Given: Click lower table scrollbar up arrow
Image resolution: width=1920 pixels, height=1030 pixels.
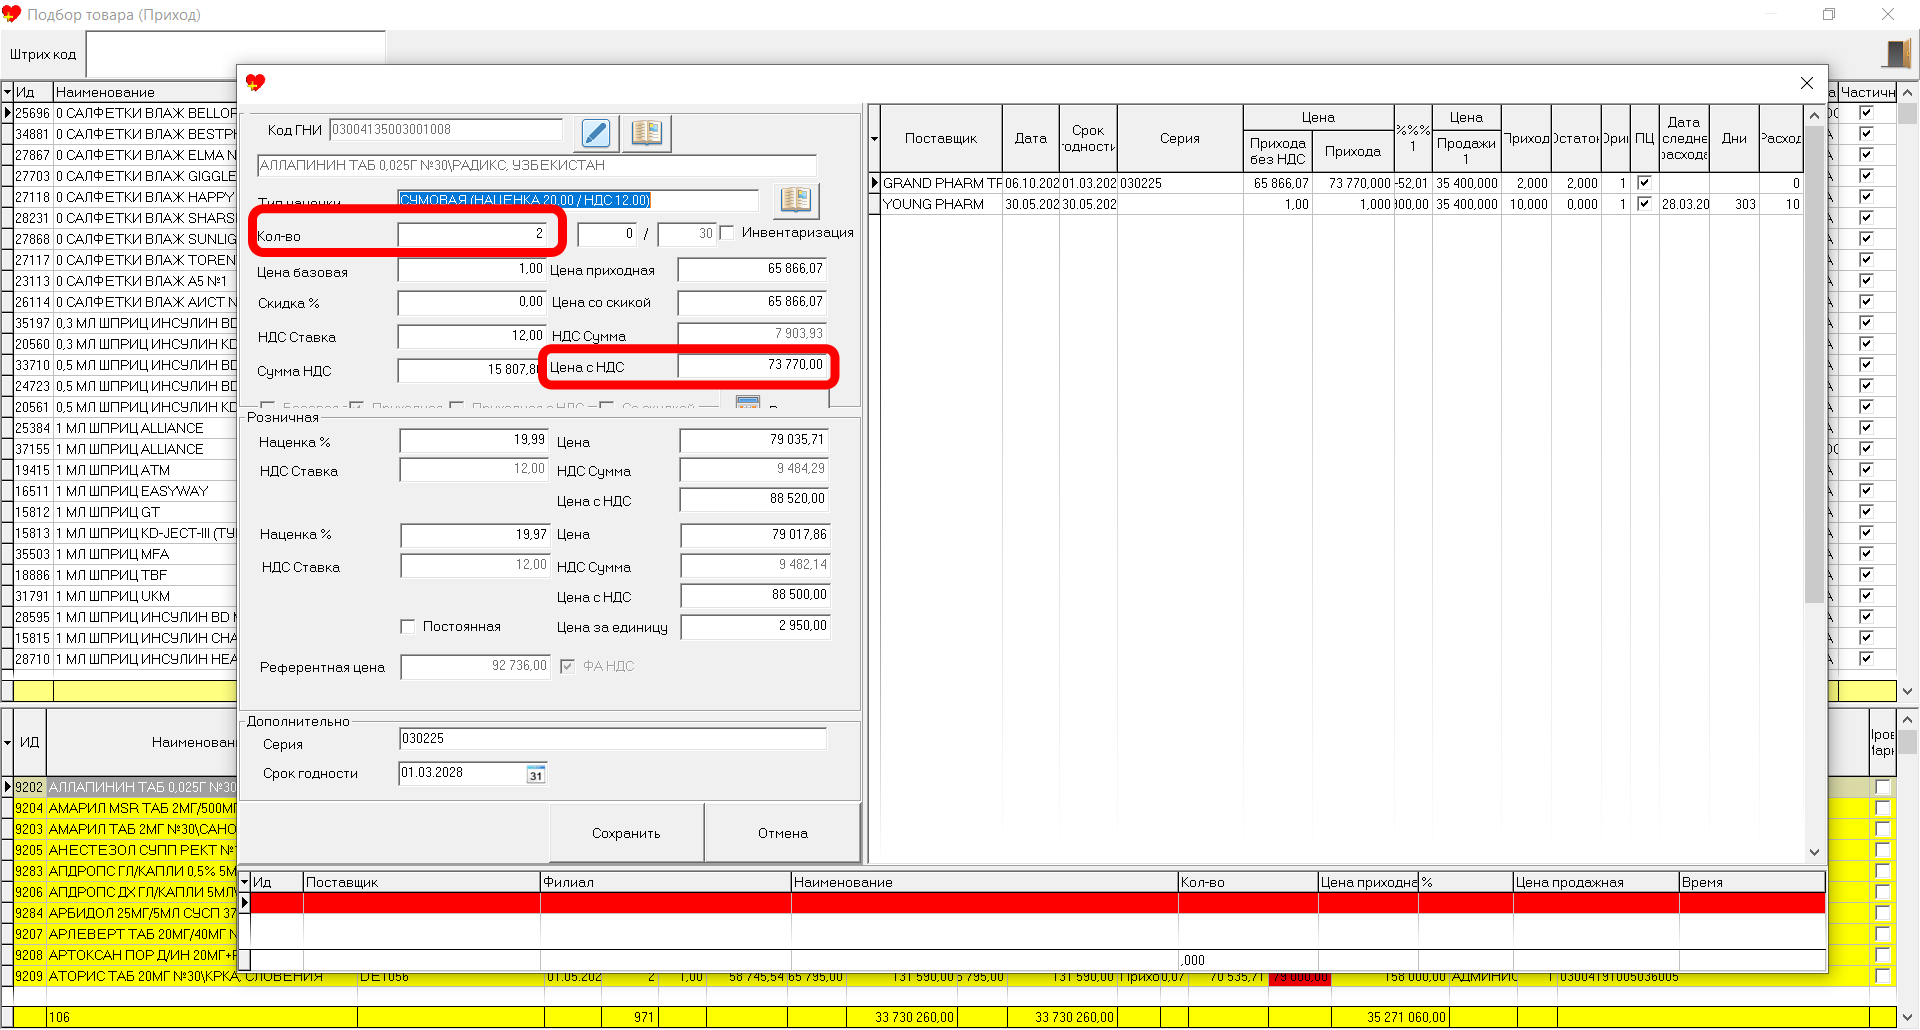Looking at the screenshot, I should (1907, 719).
